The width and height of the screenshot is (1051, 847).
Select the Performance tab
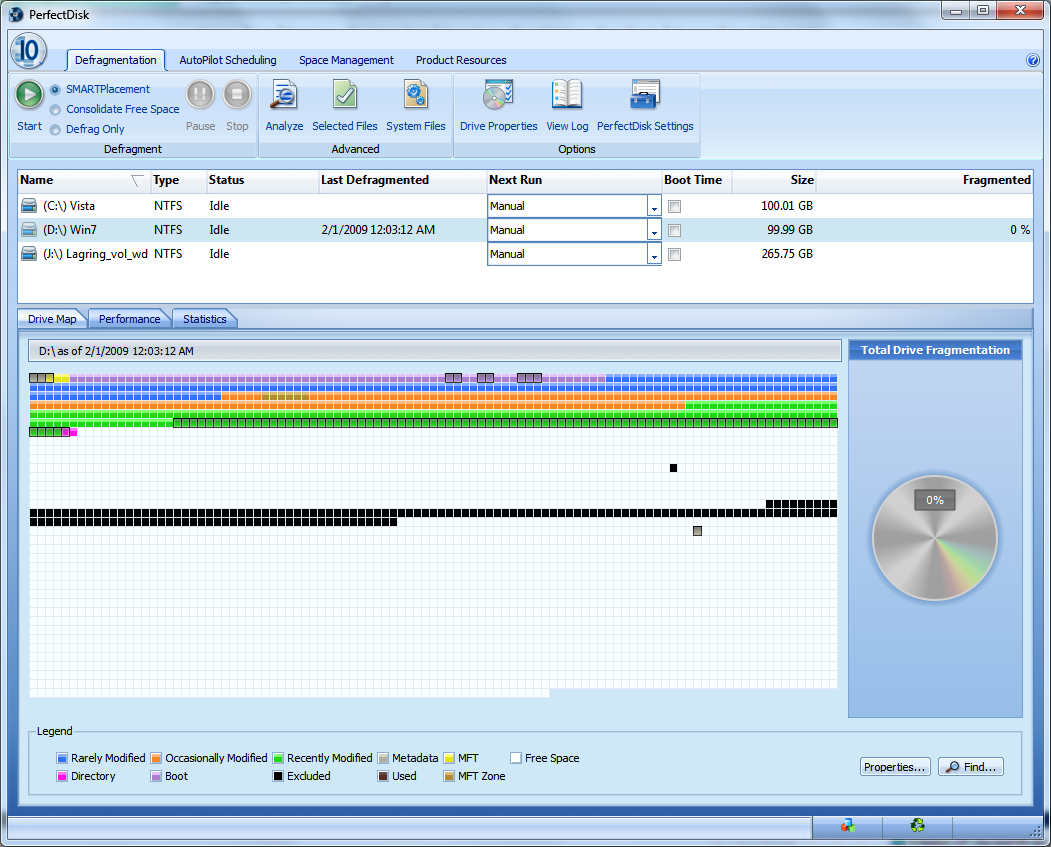click(129, 319)
